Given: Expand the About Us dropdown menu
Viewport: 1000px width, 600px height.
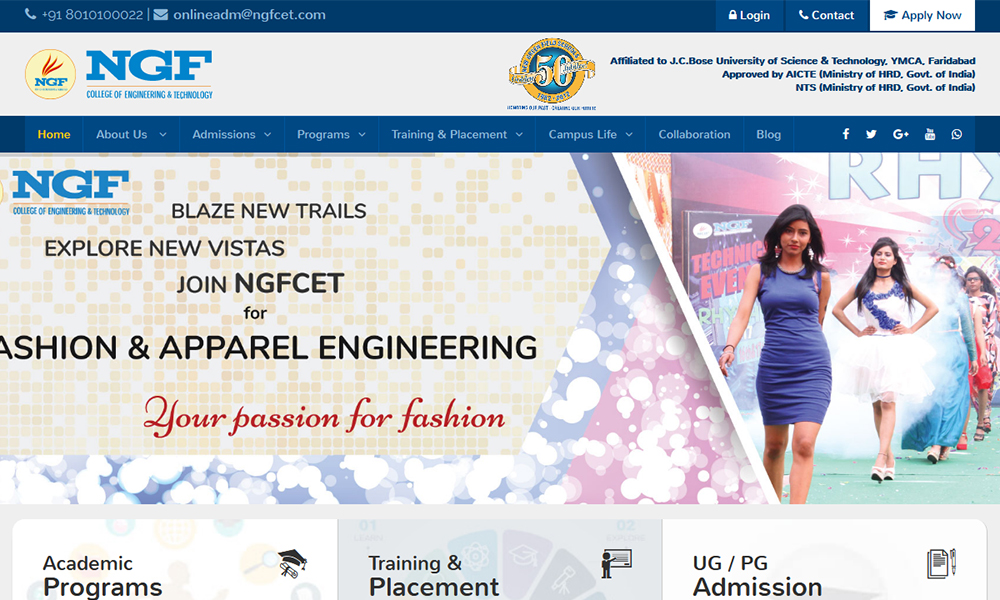Looking at the screenshot, I should [131, 134].
